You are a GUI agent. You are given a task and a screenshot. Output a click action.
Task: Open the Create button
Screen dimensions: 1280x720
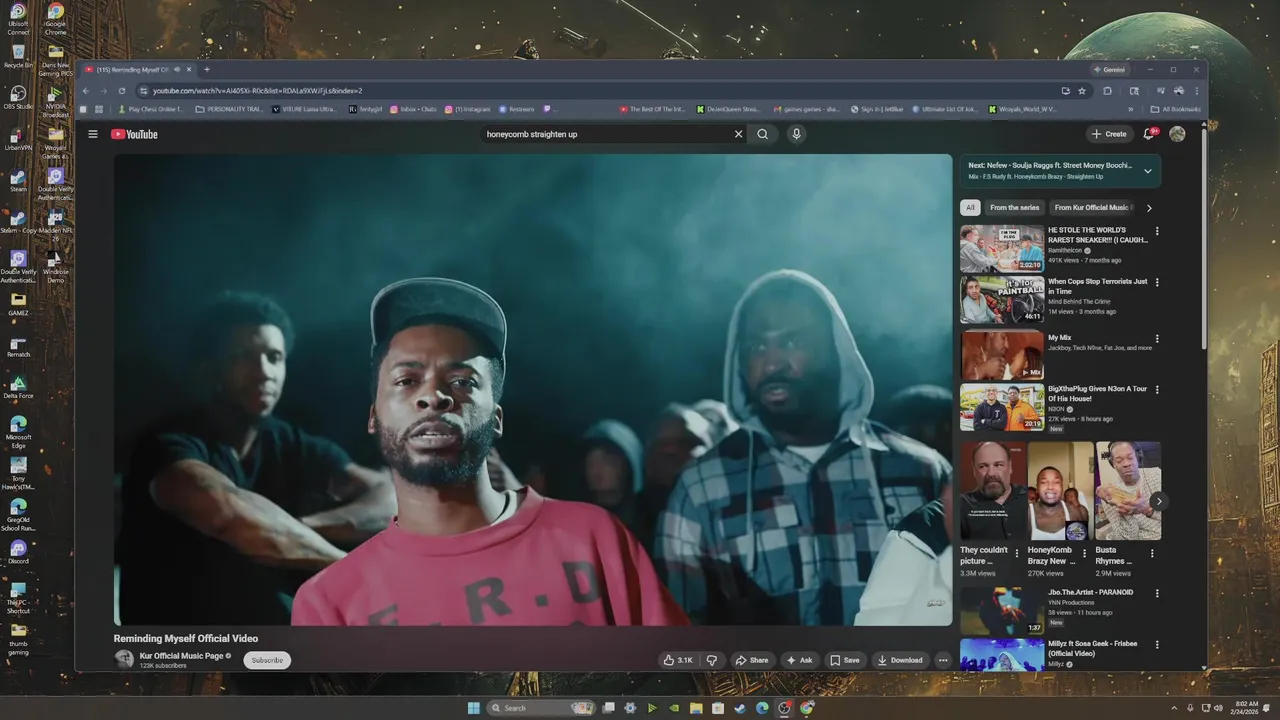pos(1109,134)
